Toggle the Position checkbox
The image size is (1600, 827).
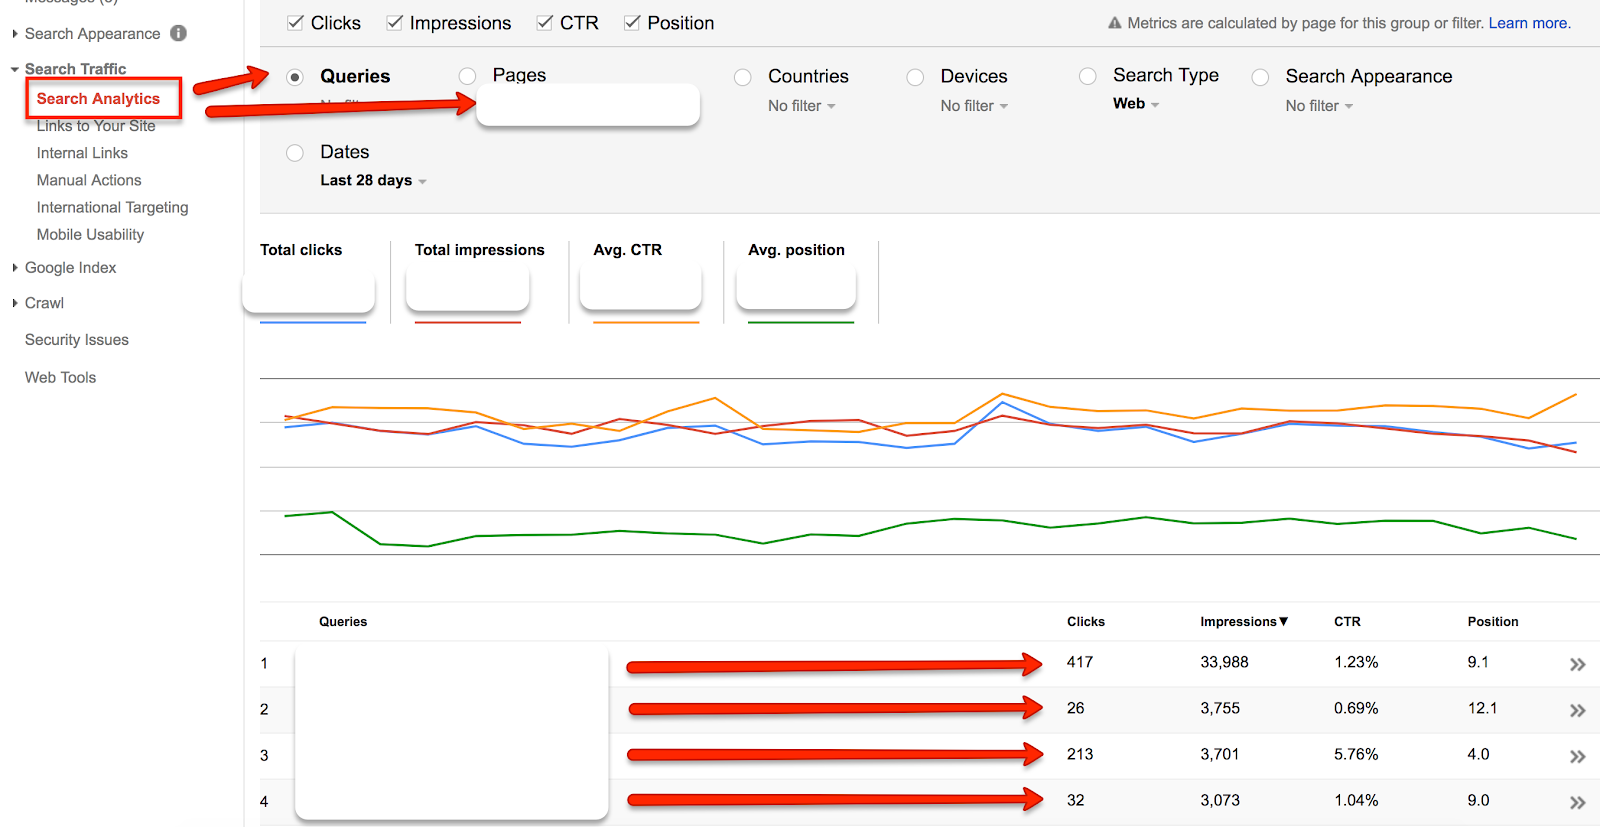click(x=632, y=22)
